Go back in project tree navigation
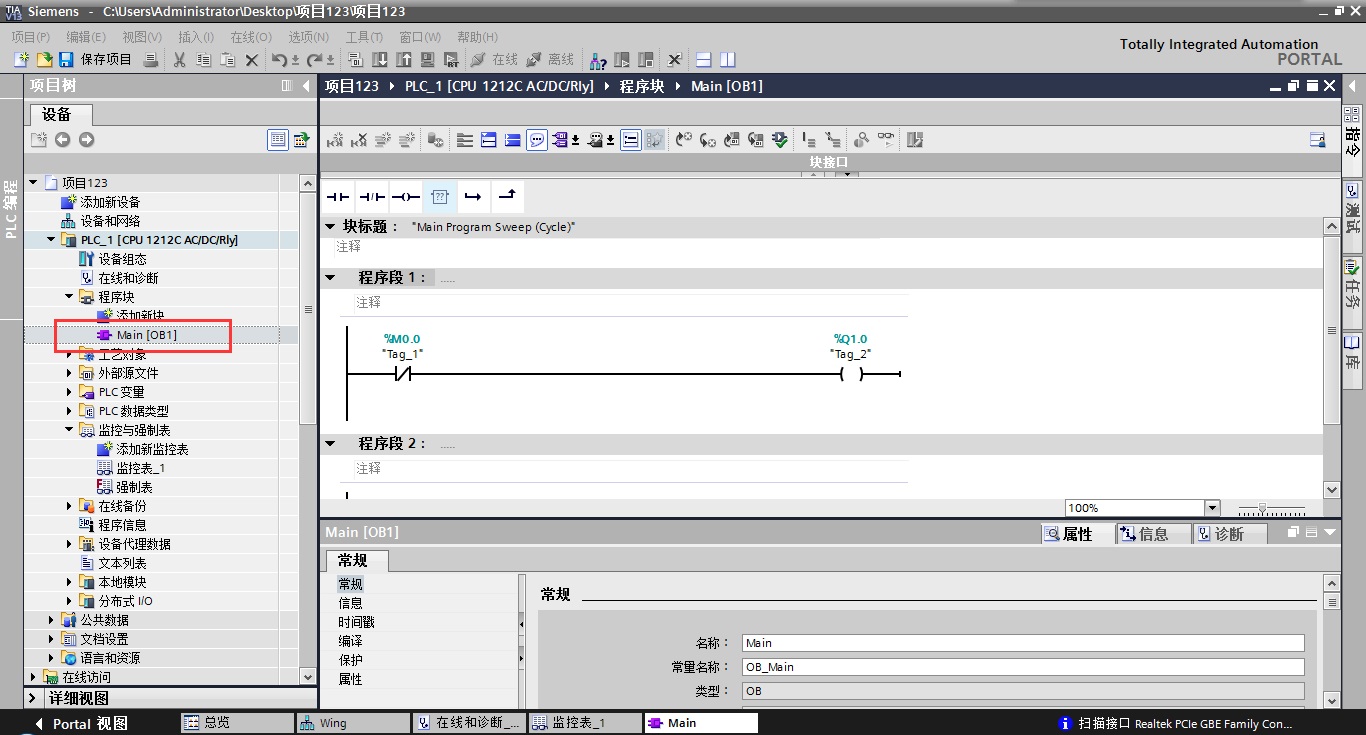The image size is (1366, 735). click(62, 140)
